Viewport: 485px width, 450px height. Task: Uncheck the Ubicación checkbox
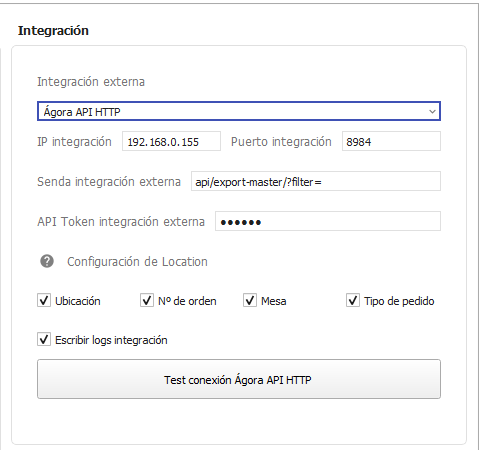[44, 300]
